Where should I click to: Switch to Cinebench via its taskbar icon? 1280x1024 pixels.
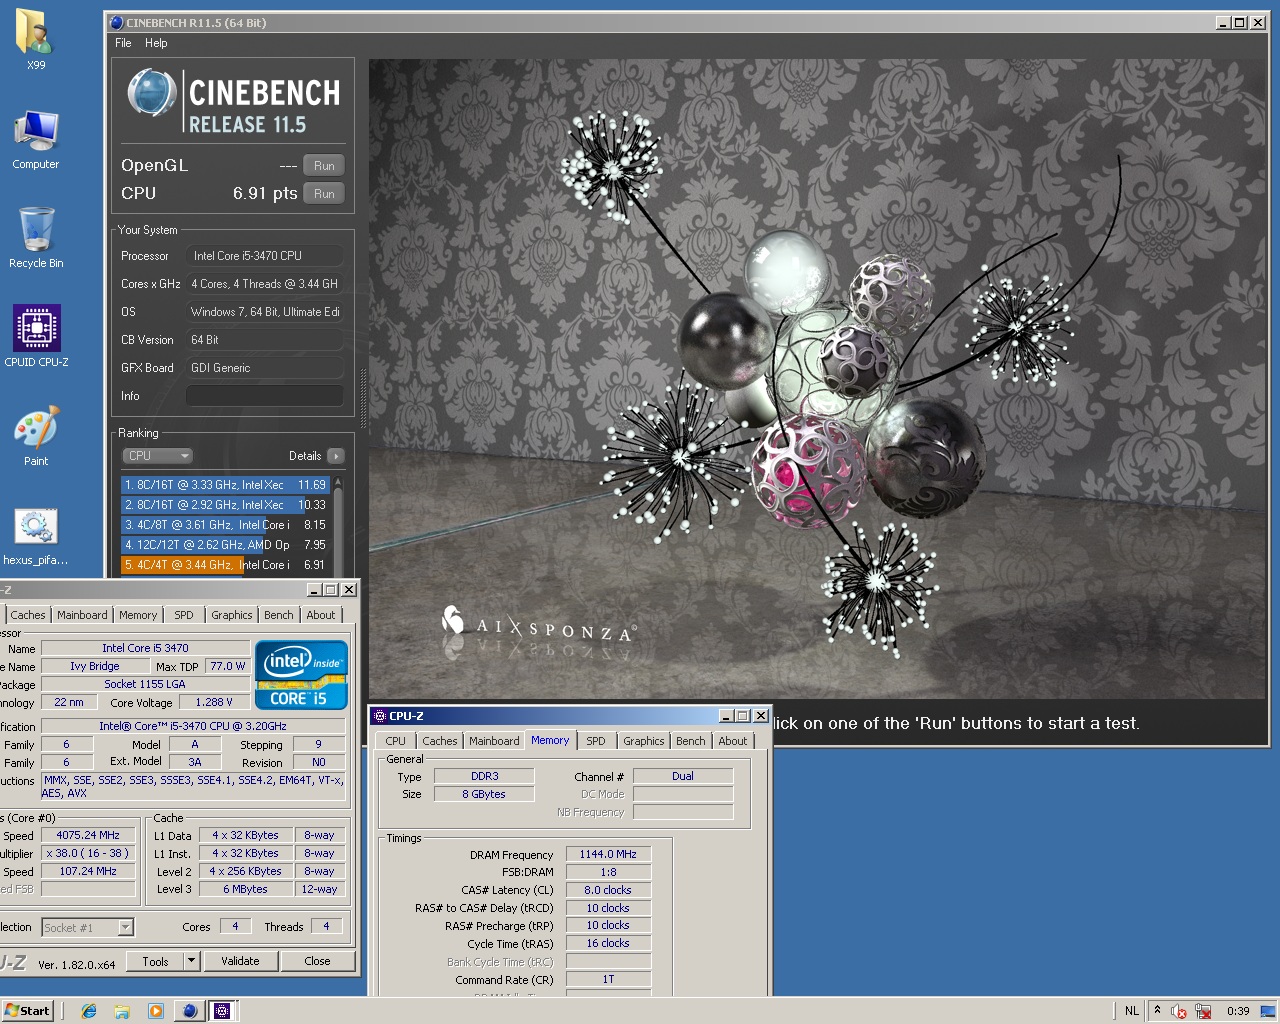tap(189, 1011)
